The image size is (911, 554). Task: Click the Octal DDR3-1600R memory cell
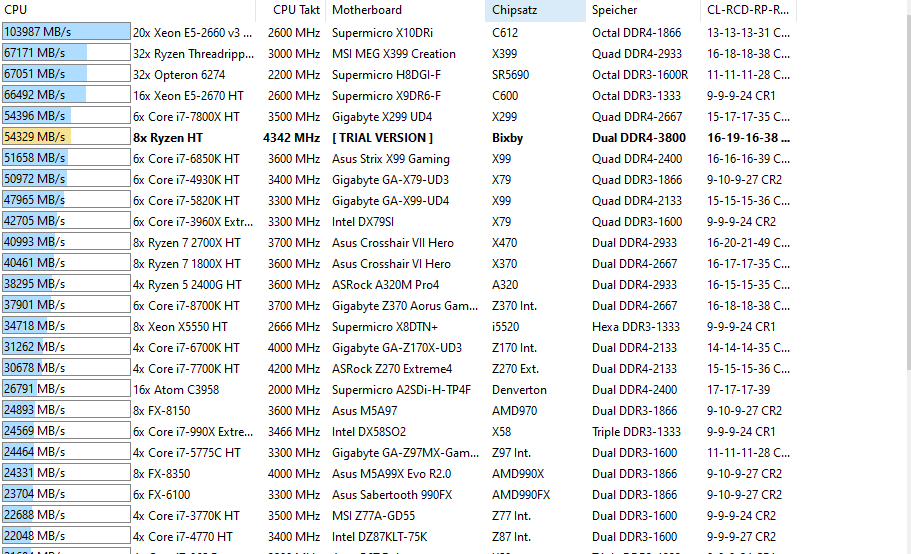(x=640, y=74)
